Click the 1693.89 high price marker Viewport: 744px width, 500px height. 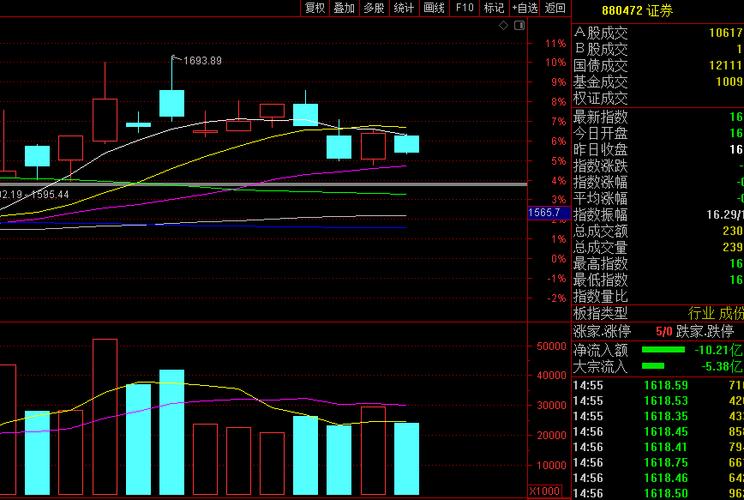pos(202,61)
